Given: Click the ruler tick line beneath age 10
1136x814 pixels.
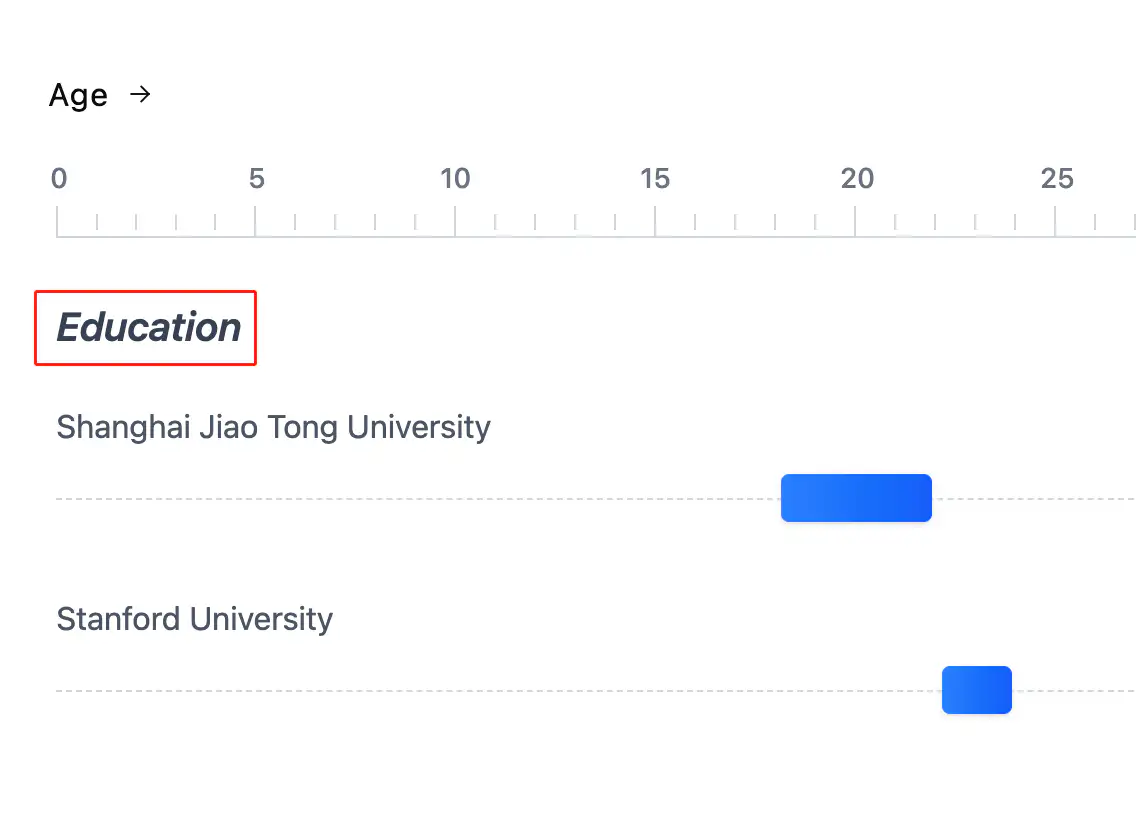Looking at the screenshot, I should click(x=455, y=221).
